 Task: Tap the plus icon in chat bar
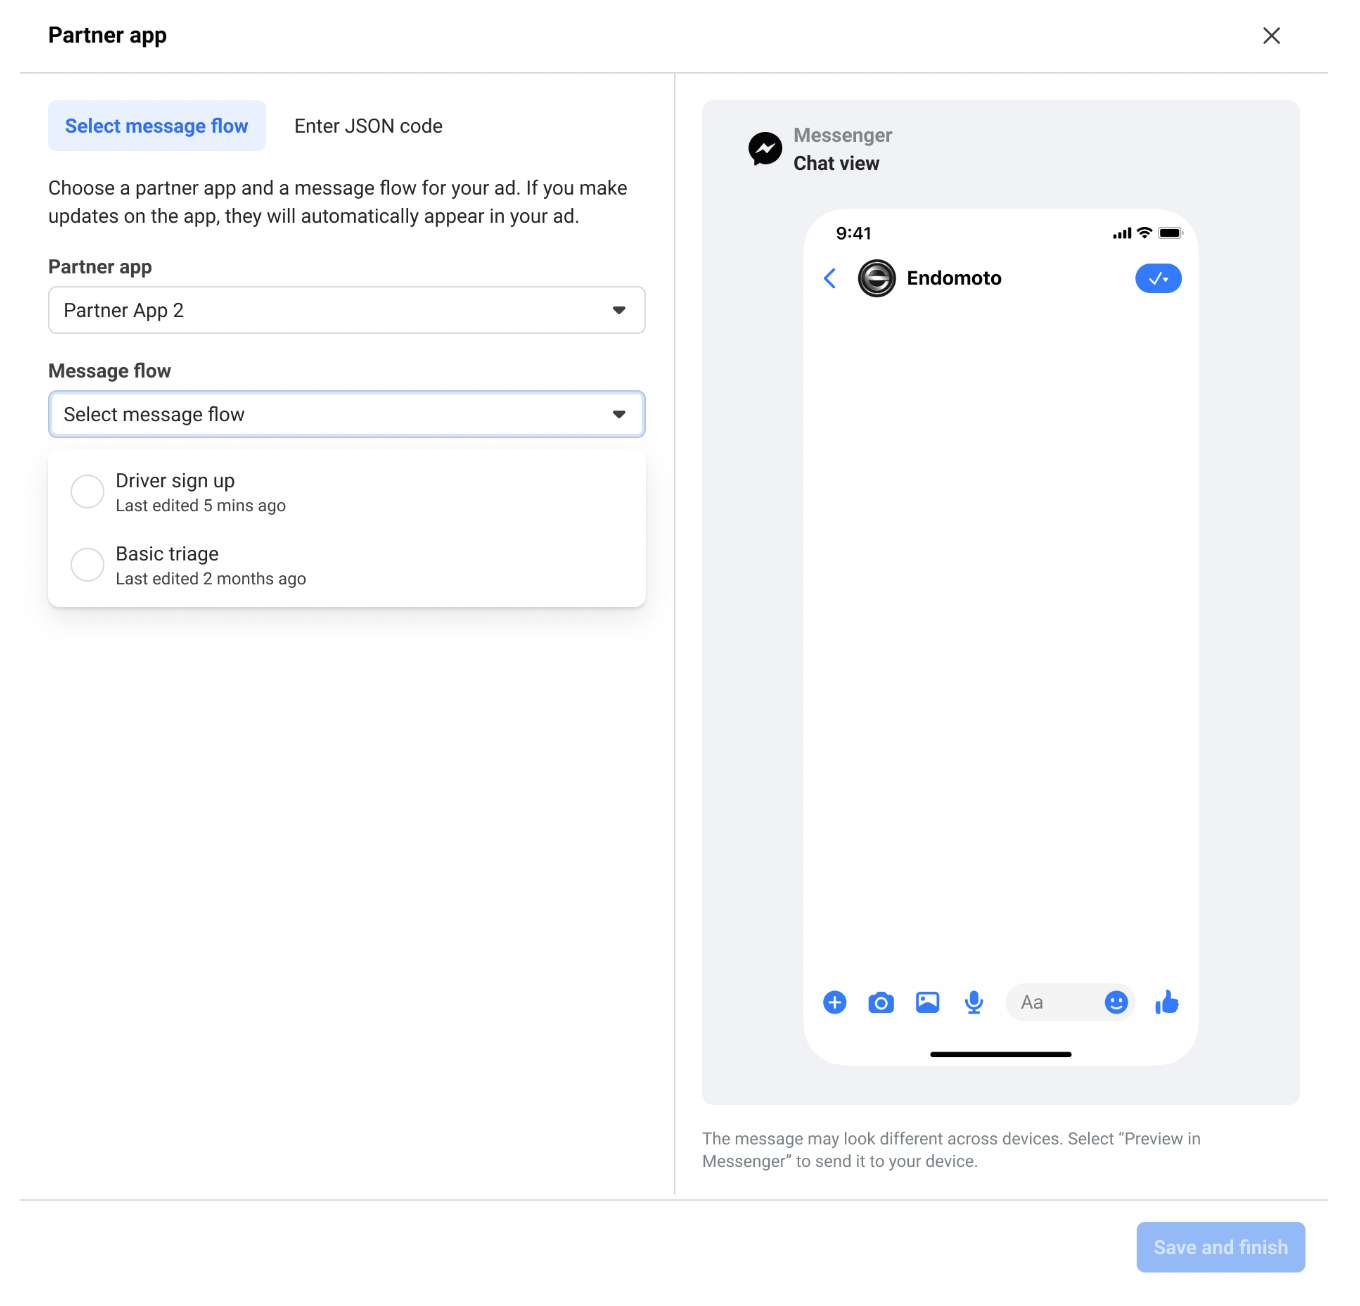click(x=835, y=1002)
